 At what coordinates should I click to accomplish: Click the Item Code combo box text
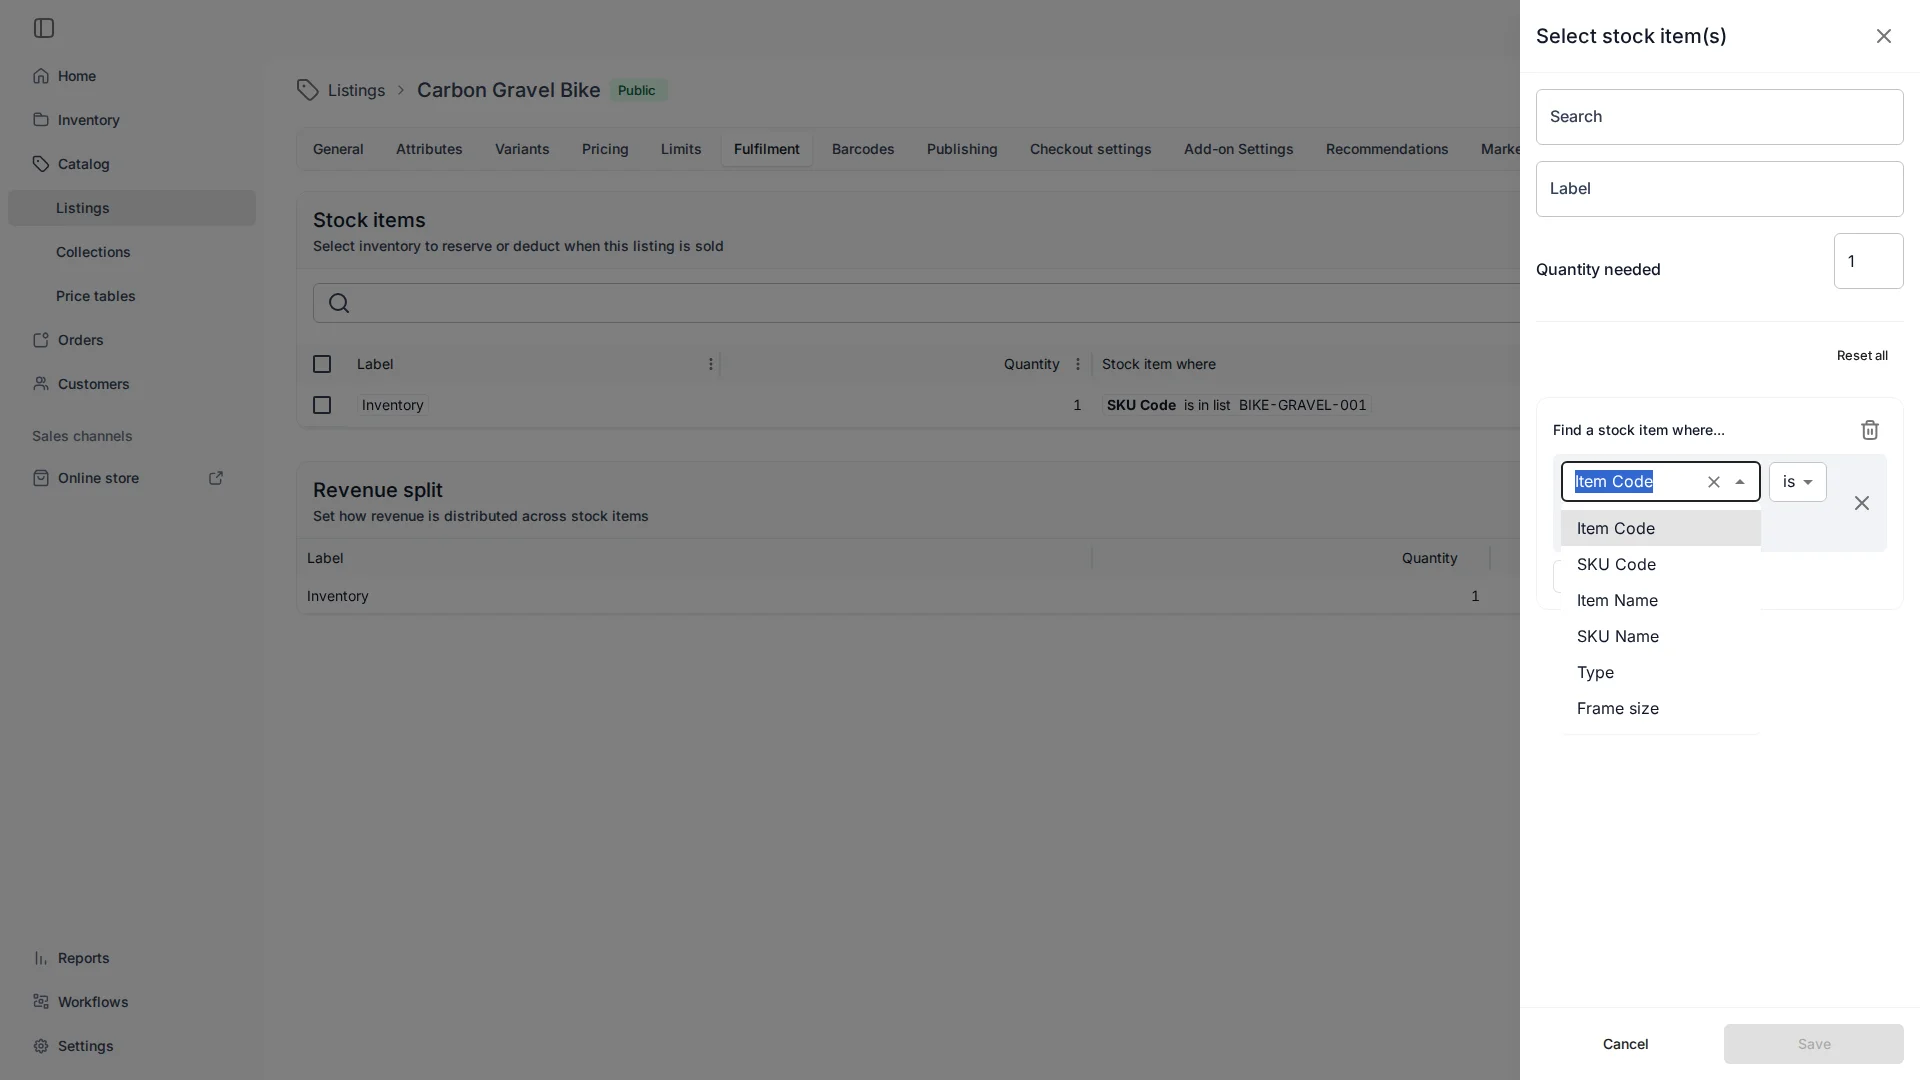1614,482
